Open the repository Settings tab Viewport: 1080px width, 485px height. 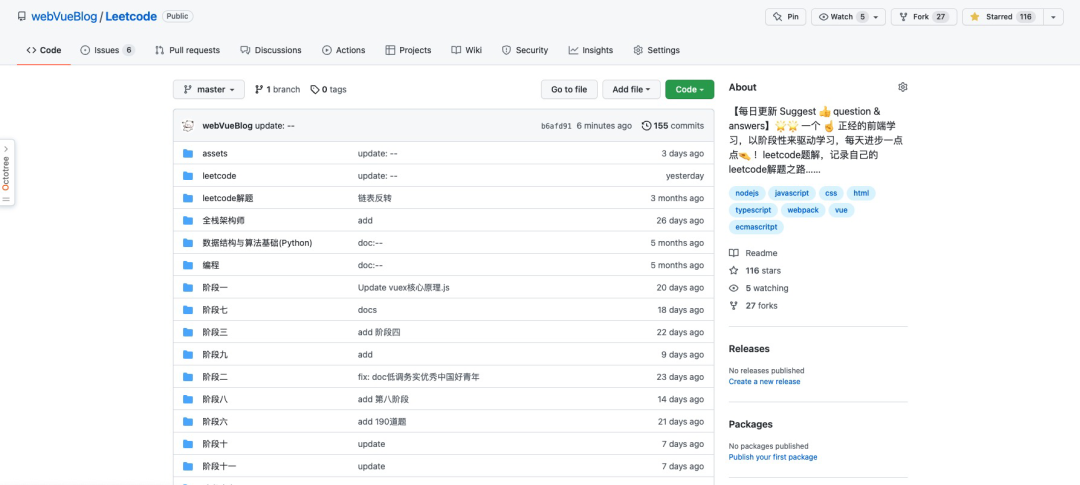point(656,50)
